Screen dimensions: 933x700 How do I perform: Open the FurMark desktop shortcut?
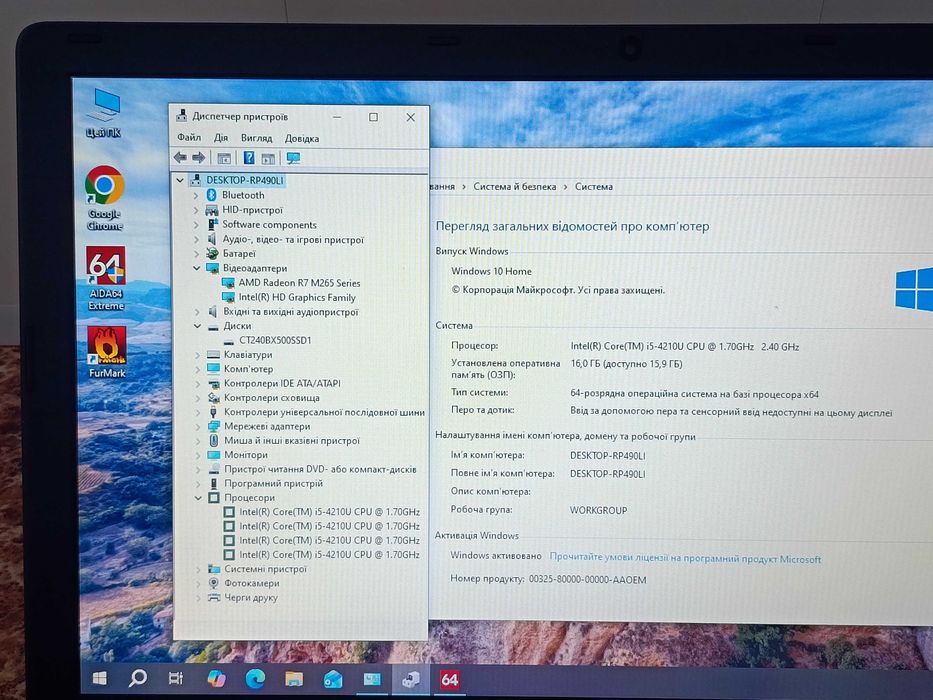coord(107,352)
